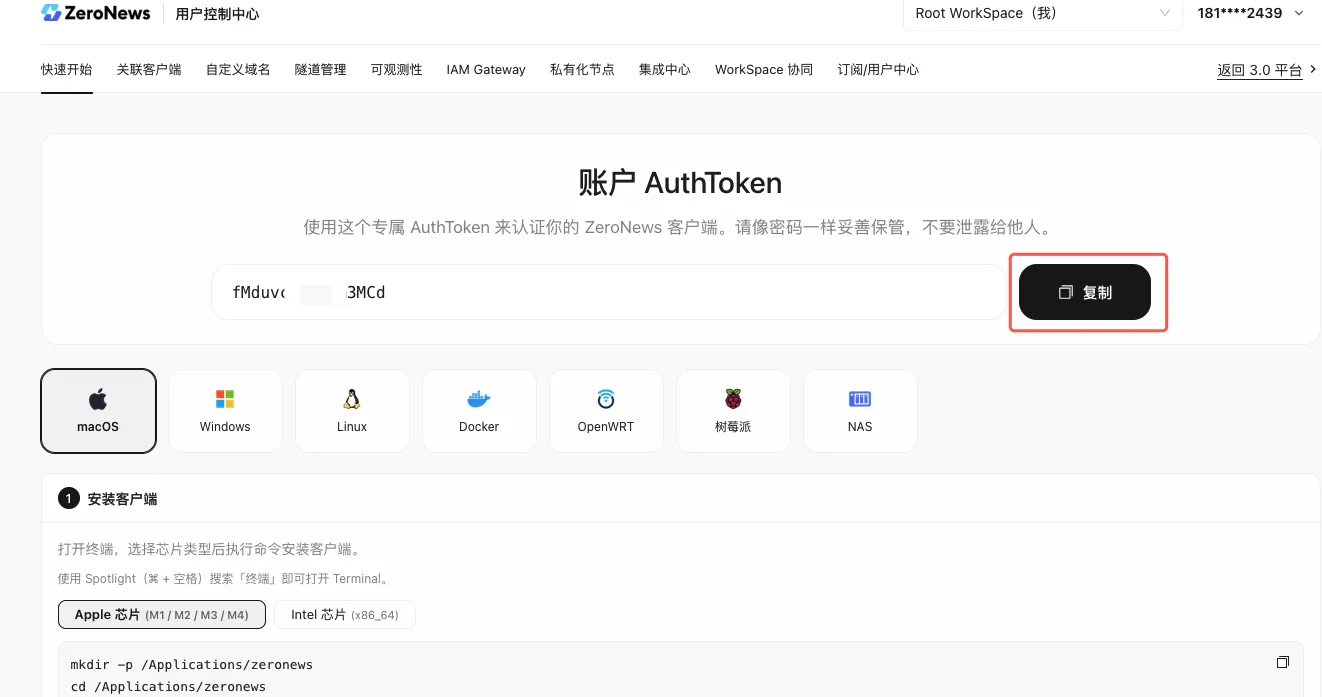Go back via 返回 3.0 平台 link

click(x=1266, y=70)
